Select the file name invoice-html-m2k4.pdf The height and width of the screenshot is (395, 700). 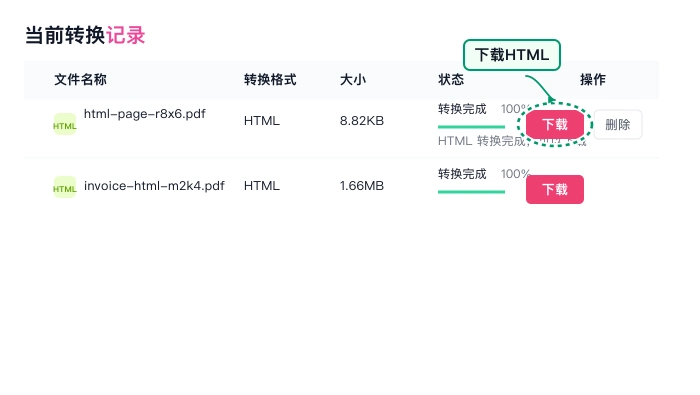[x=154, y=186]
